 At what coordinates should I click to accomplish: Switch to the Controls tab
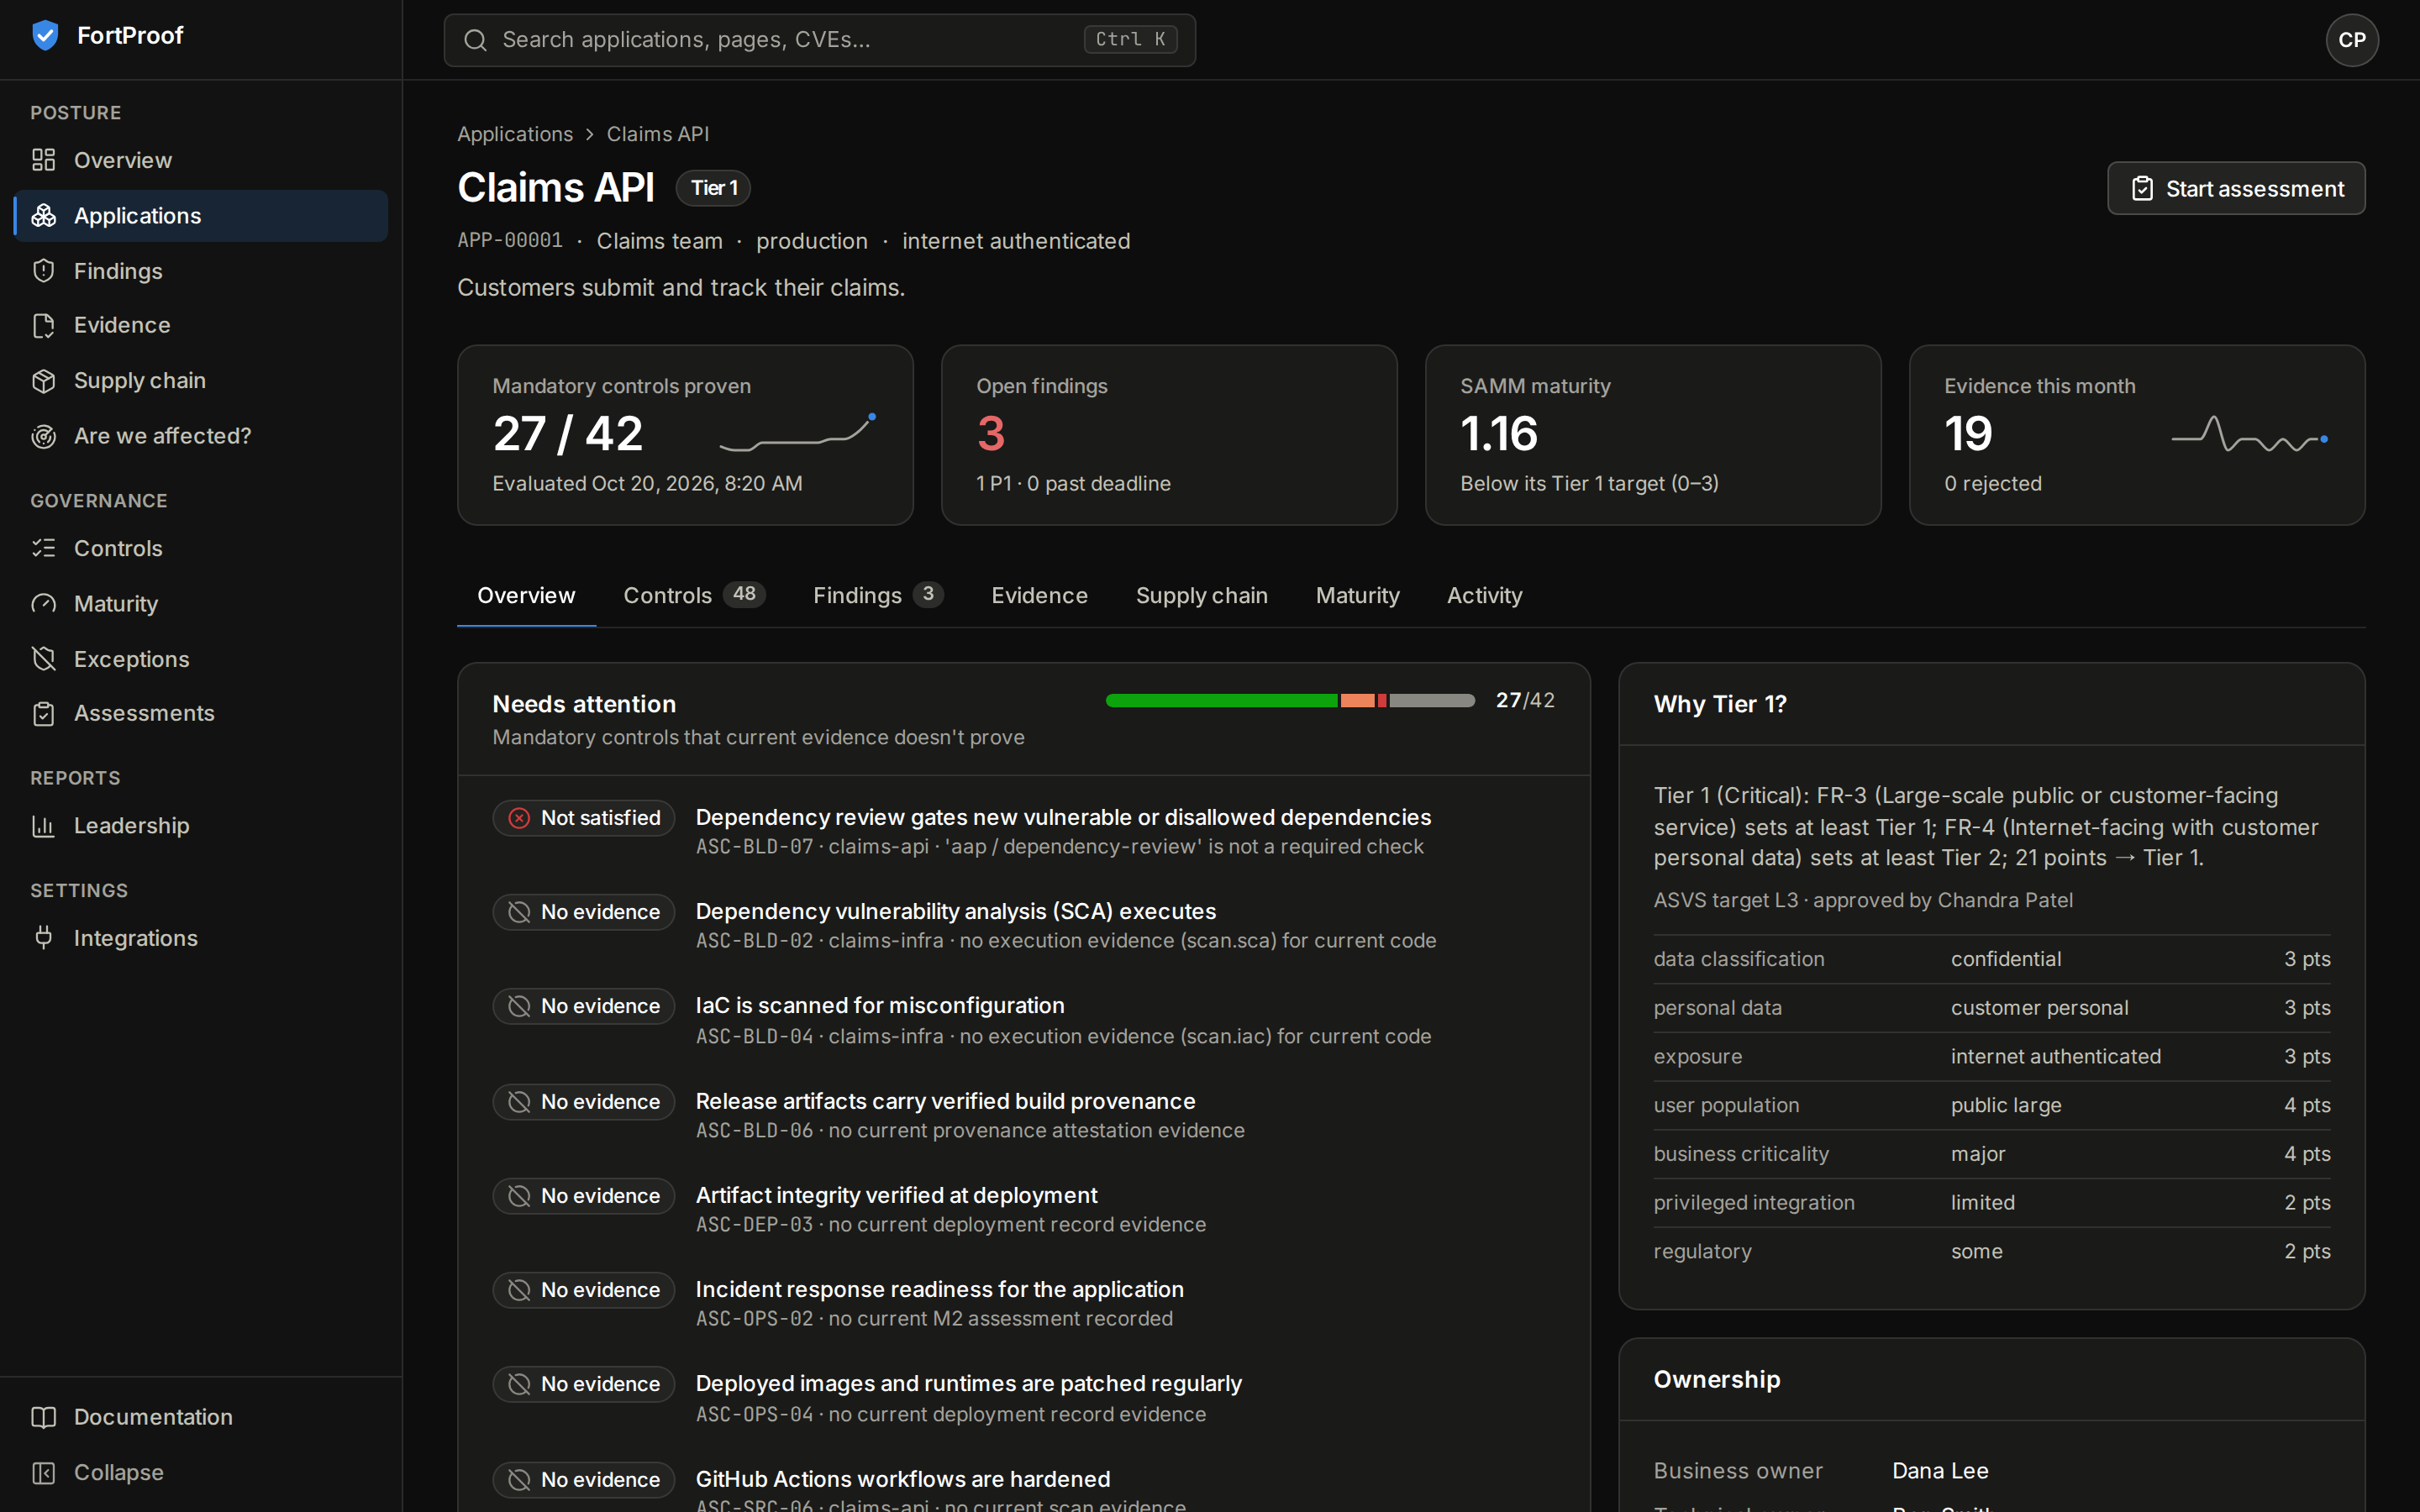(694, 595)
